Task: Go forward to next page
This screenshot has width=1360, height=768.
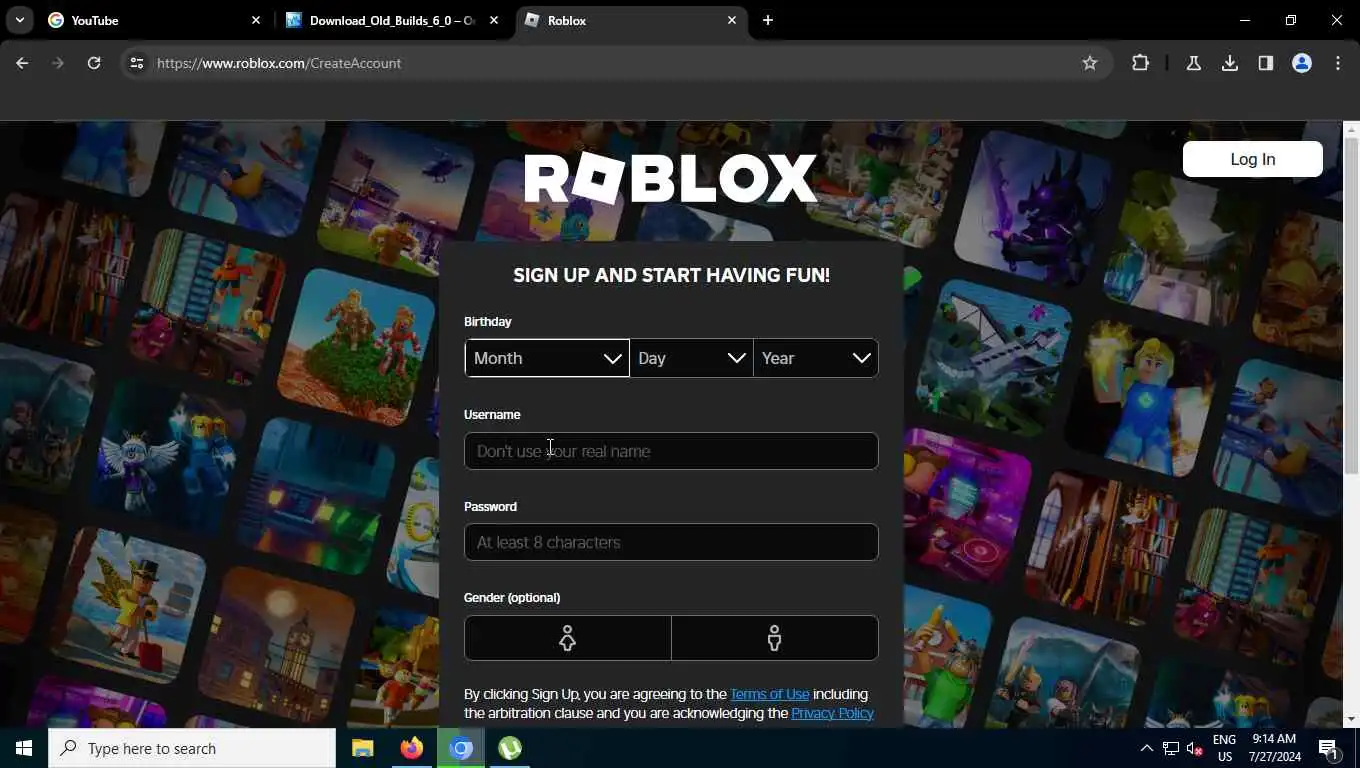Action: 58,63
